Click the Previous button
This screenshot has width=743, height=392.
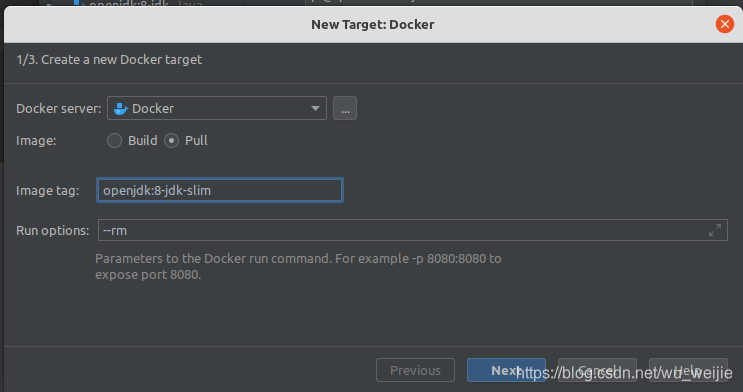pos(416,370)
